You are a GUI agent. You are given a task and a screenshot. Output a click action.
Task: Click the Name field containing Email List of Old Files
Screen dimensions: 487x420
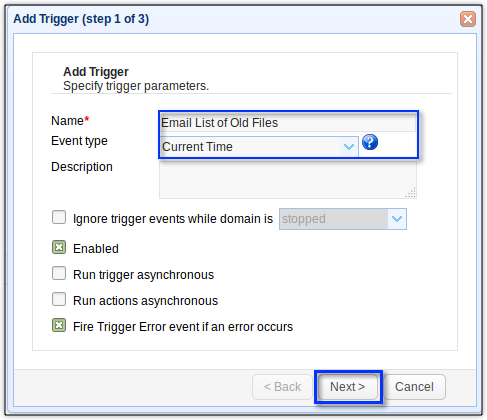pos(288,123)
